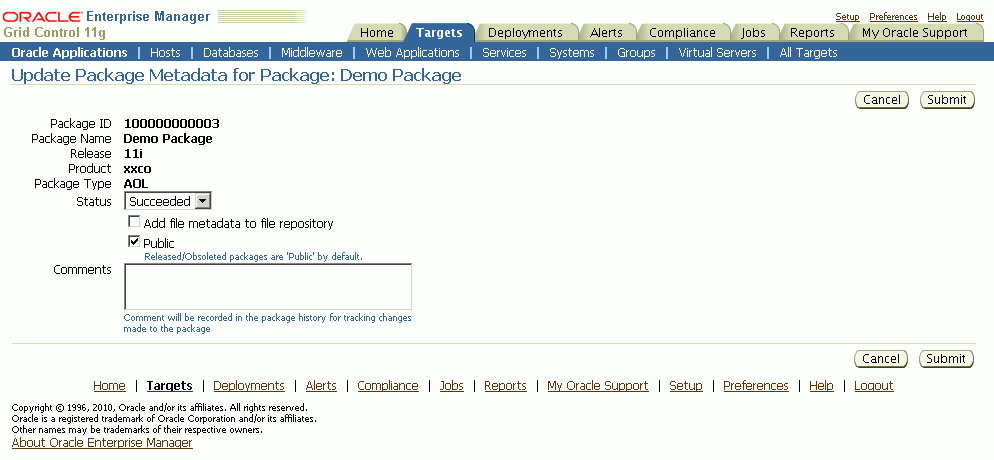Click the top Cancel button
The image size is (994, 460).
tap(882, 99)
